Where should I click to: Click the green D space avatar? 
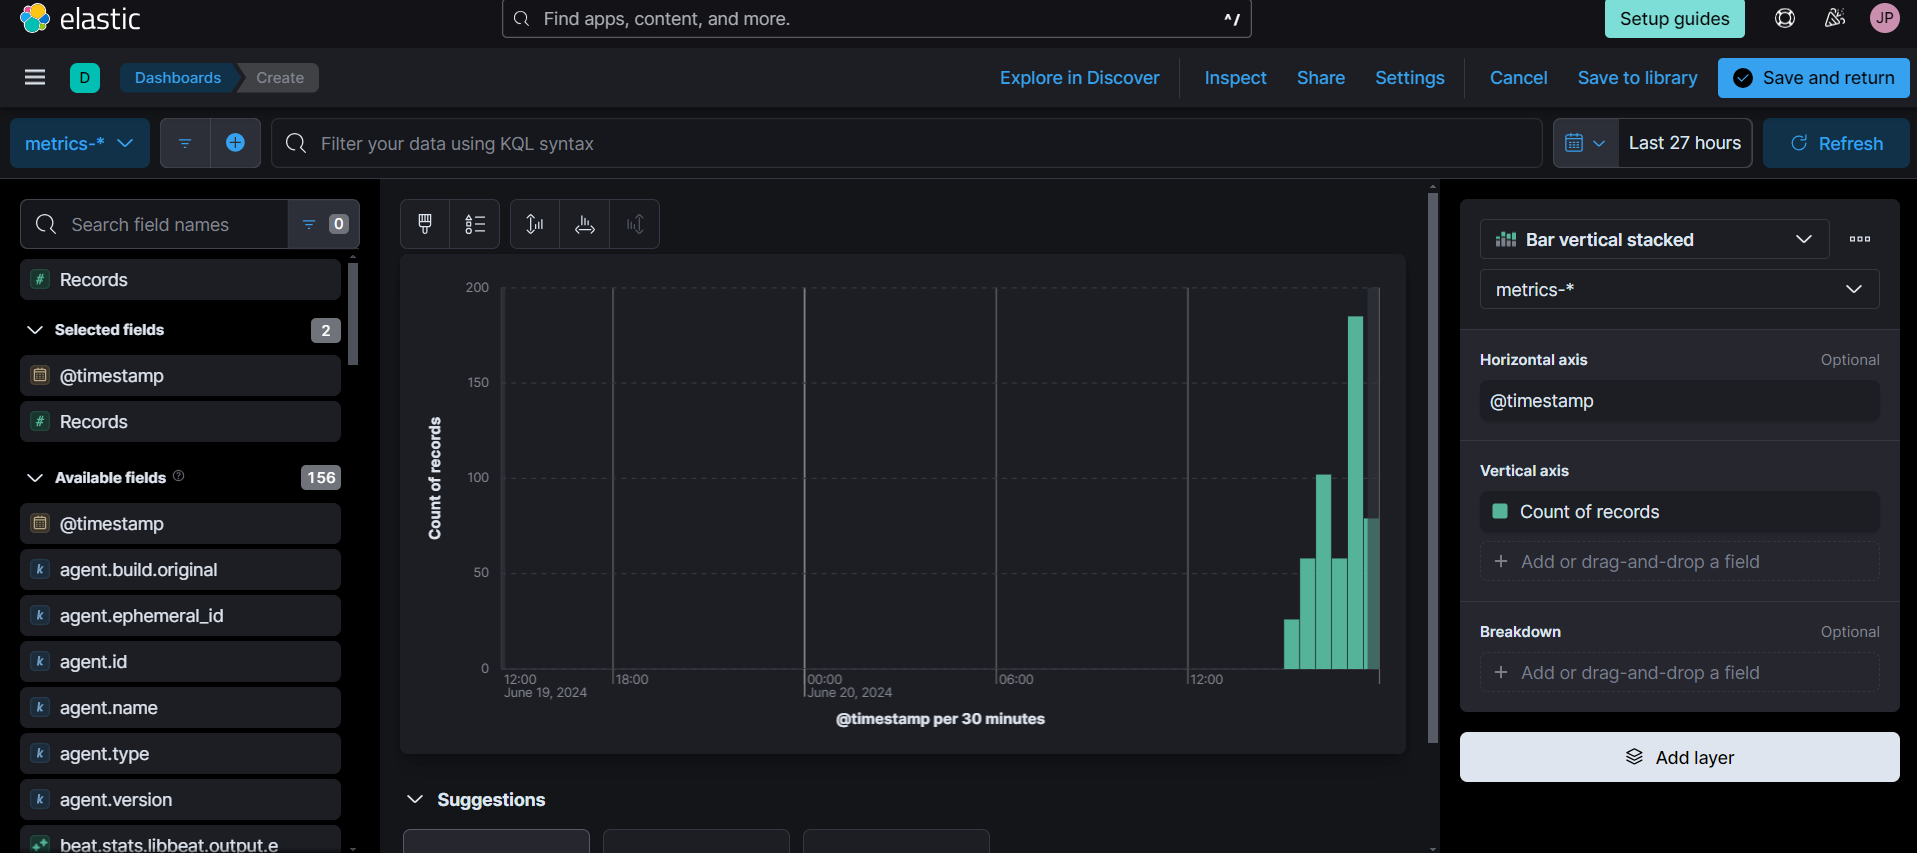pos(85,77)
